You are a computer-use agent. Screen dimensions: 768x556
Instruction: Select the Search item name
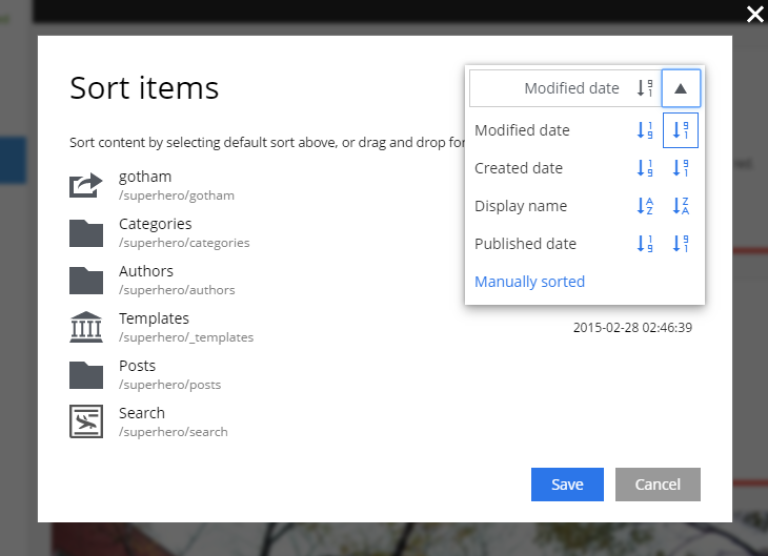point(142,413)
